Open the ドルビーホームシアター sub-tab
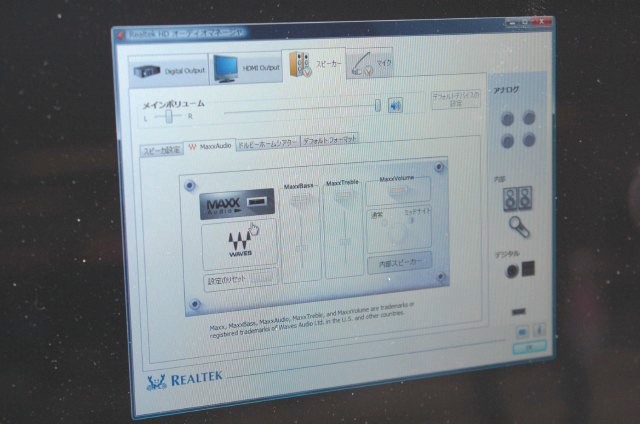 [x=268, y=143]
